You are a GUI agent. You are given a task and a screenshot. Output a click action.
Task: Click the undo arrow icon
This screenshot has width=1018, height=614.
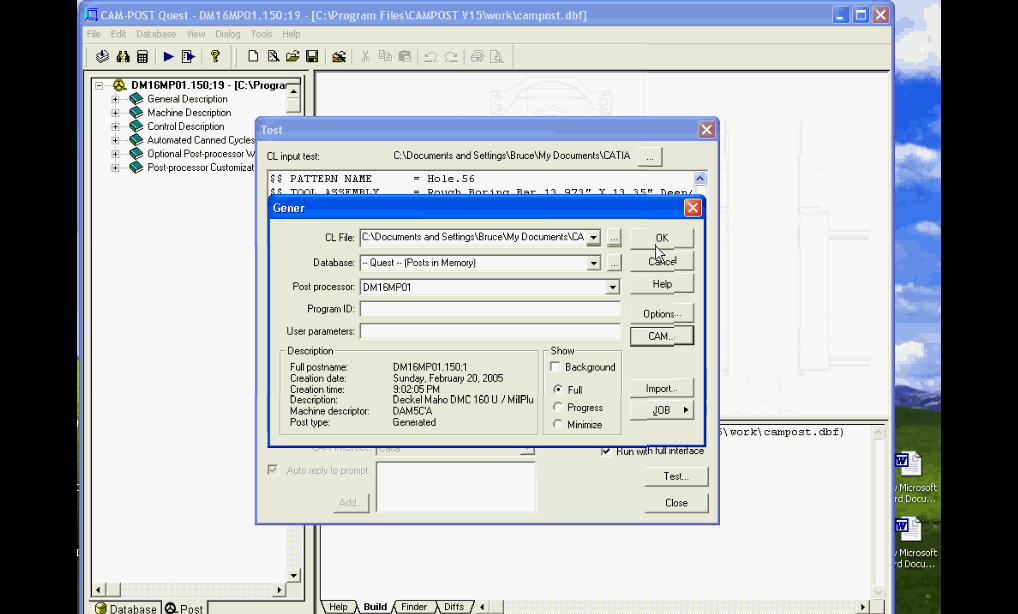[430, 56]
